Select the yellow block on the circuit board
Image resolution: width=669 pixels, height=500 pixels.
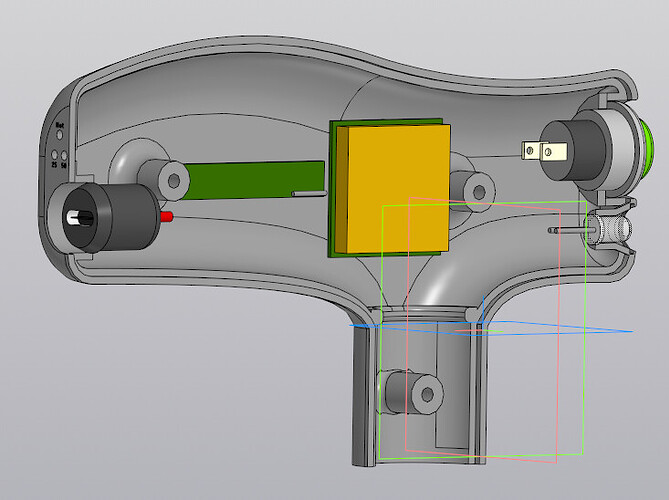(x=393, y=189)
